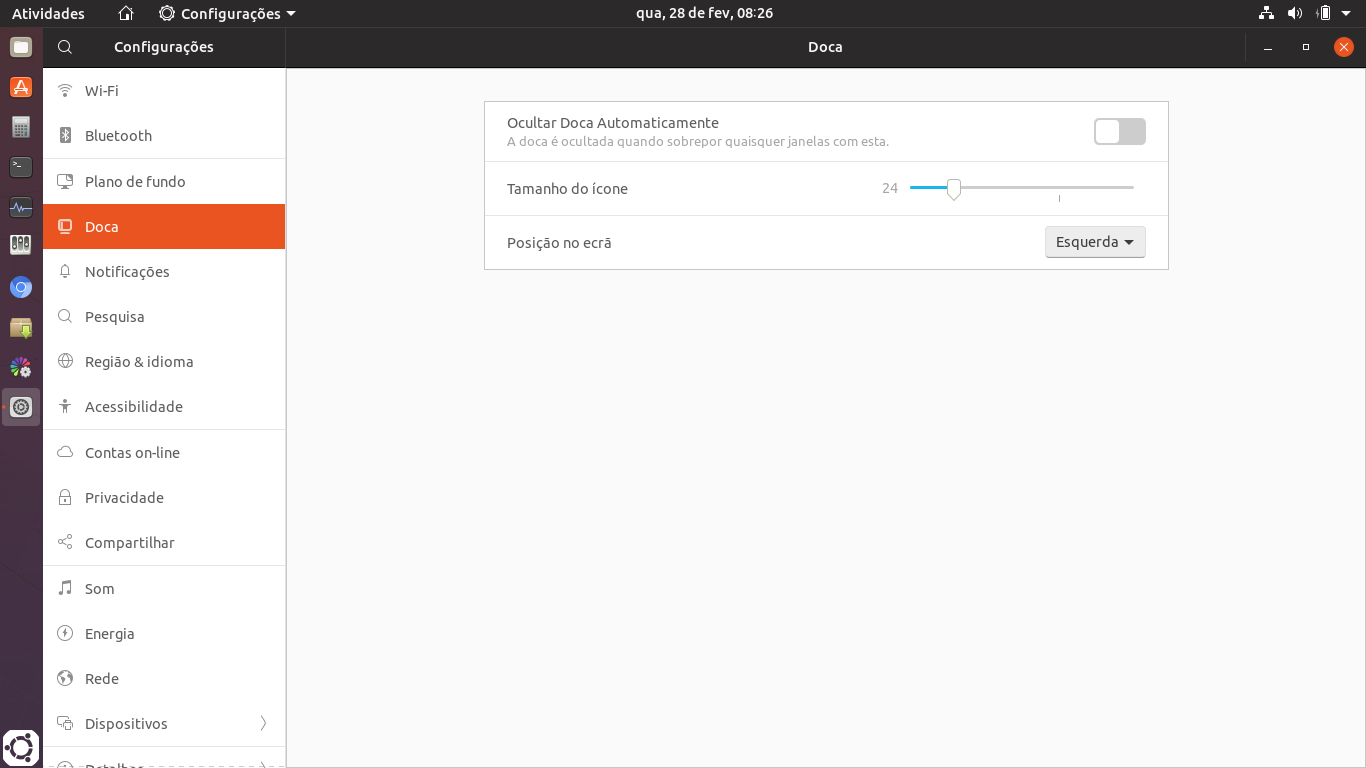Launch Chromium browser from the dock
Screen dimensions: 1366x768
click(21, 288)
